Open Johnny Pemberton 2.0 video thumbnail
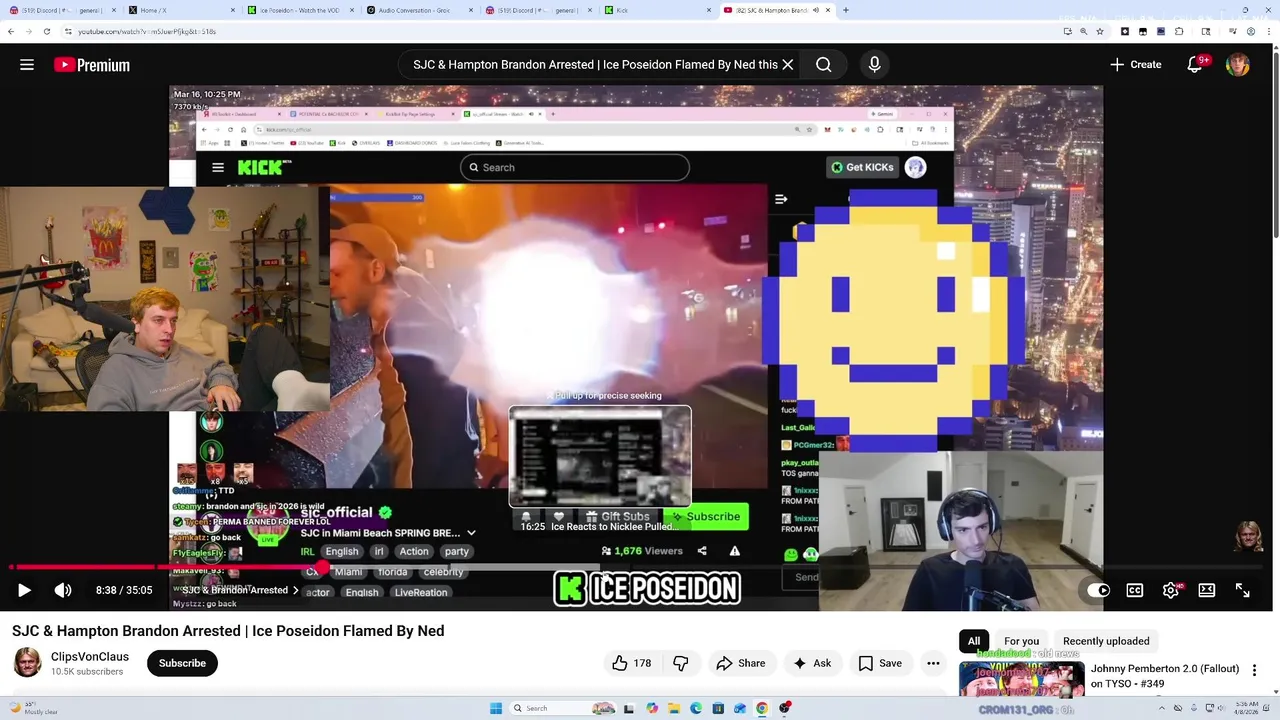The height and width of the screenshot is (720, 1280). pyautogui.click(x=1021, y=678)
